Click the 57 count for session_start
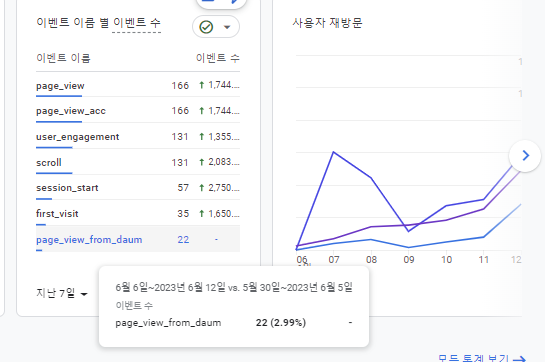Viewport: 545px width, 362px height. 183,188
